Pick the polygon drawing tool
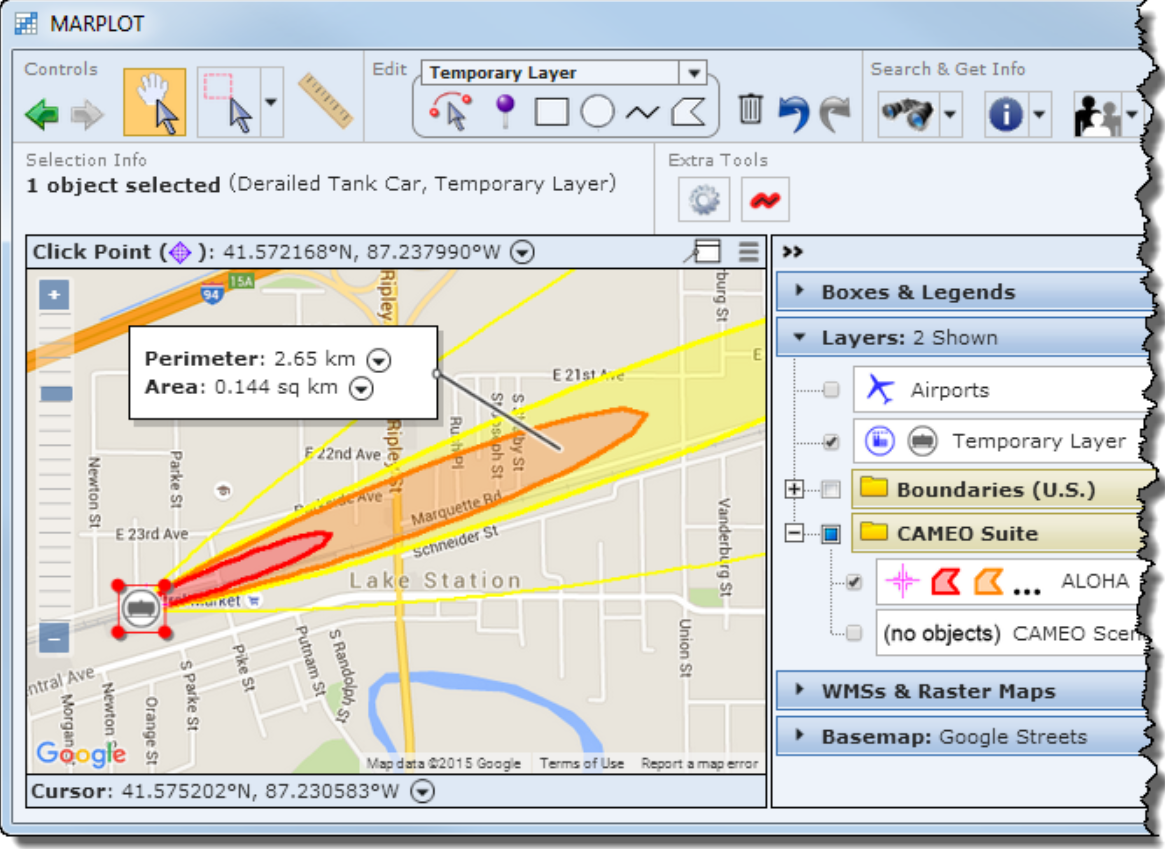This screenshot has height=849, width=1165. (688, 111)
